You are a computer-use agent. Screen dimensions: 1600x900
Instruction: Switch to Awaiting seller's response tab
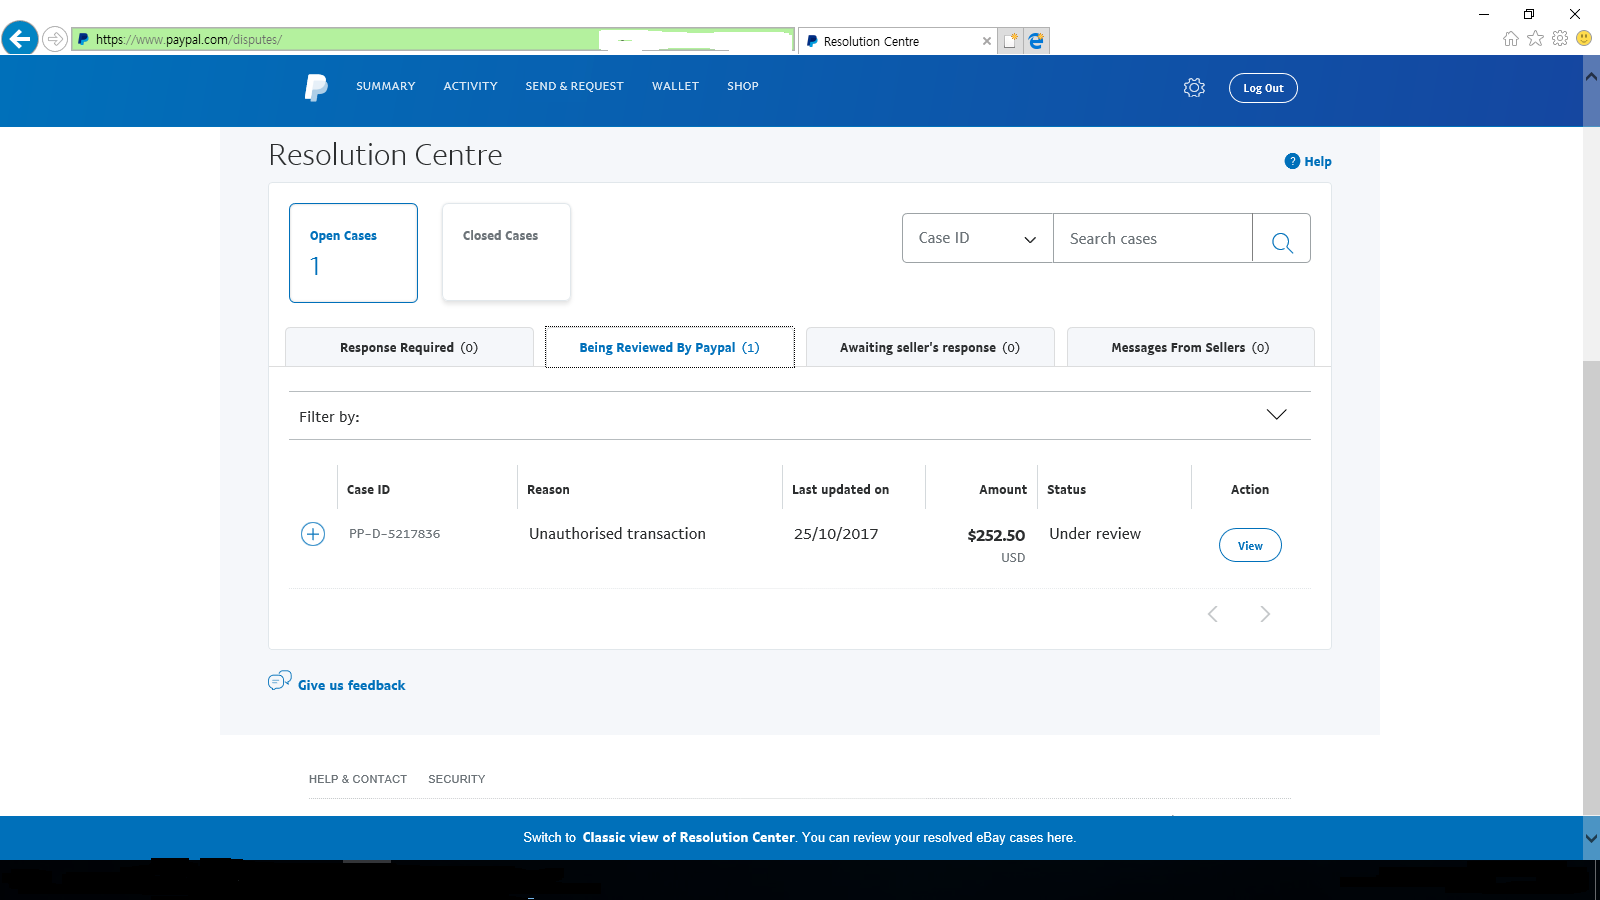coord(930,347)
